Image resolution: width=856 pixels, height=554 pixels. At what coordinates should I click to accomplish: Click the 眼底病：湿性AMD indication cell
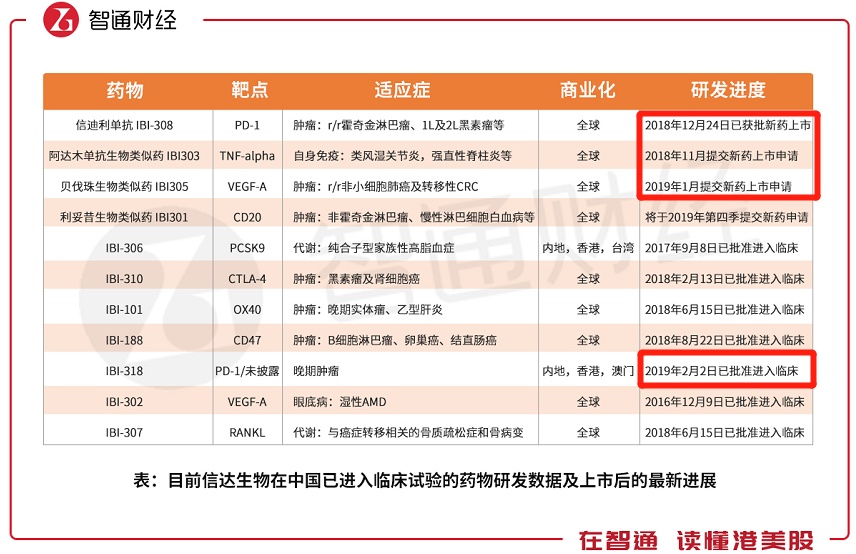(x=340, y=402)
